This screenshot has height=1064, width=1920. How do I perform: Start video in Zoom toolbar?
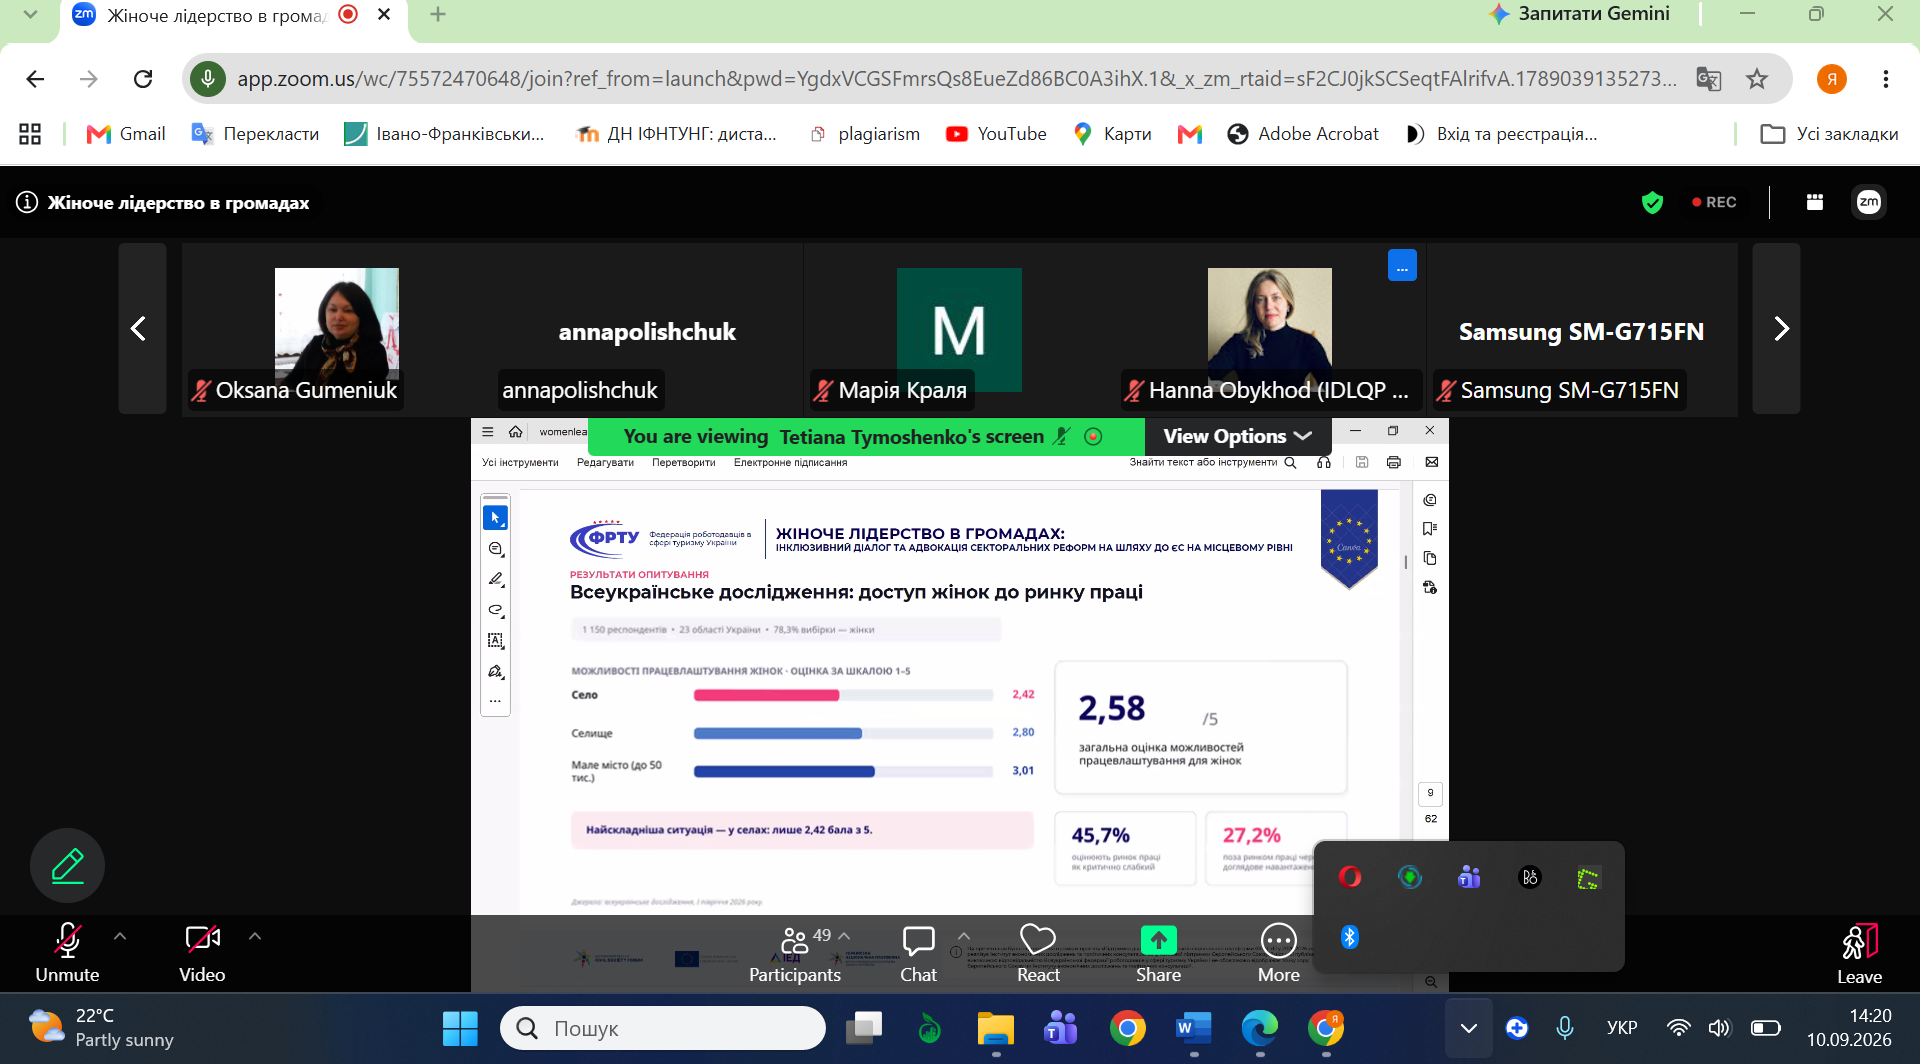point(202,953)
